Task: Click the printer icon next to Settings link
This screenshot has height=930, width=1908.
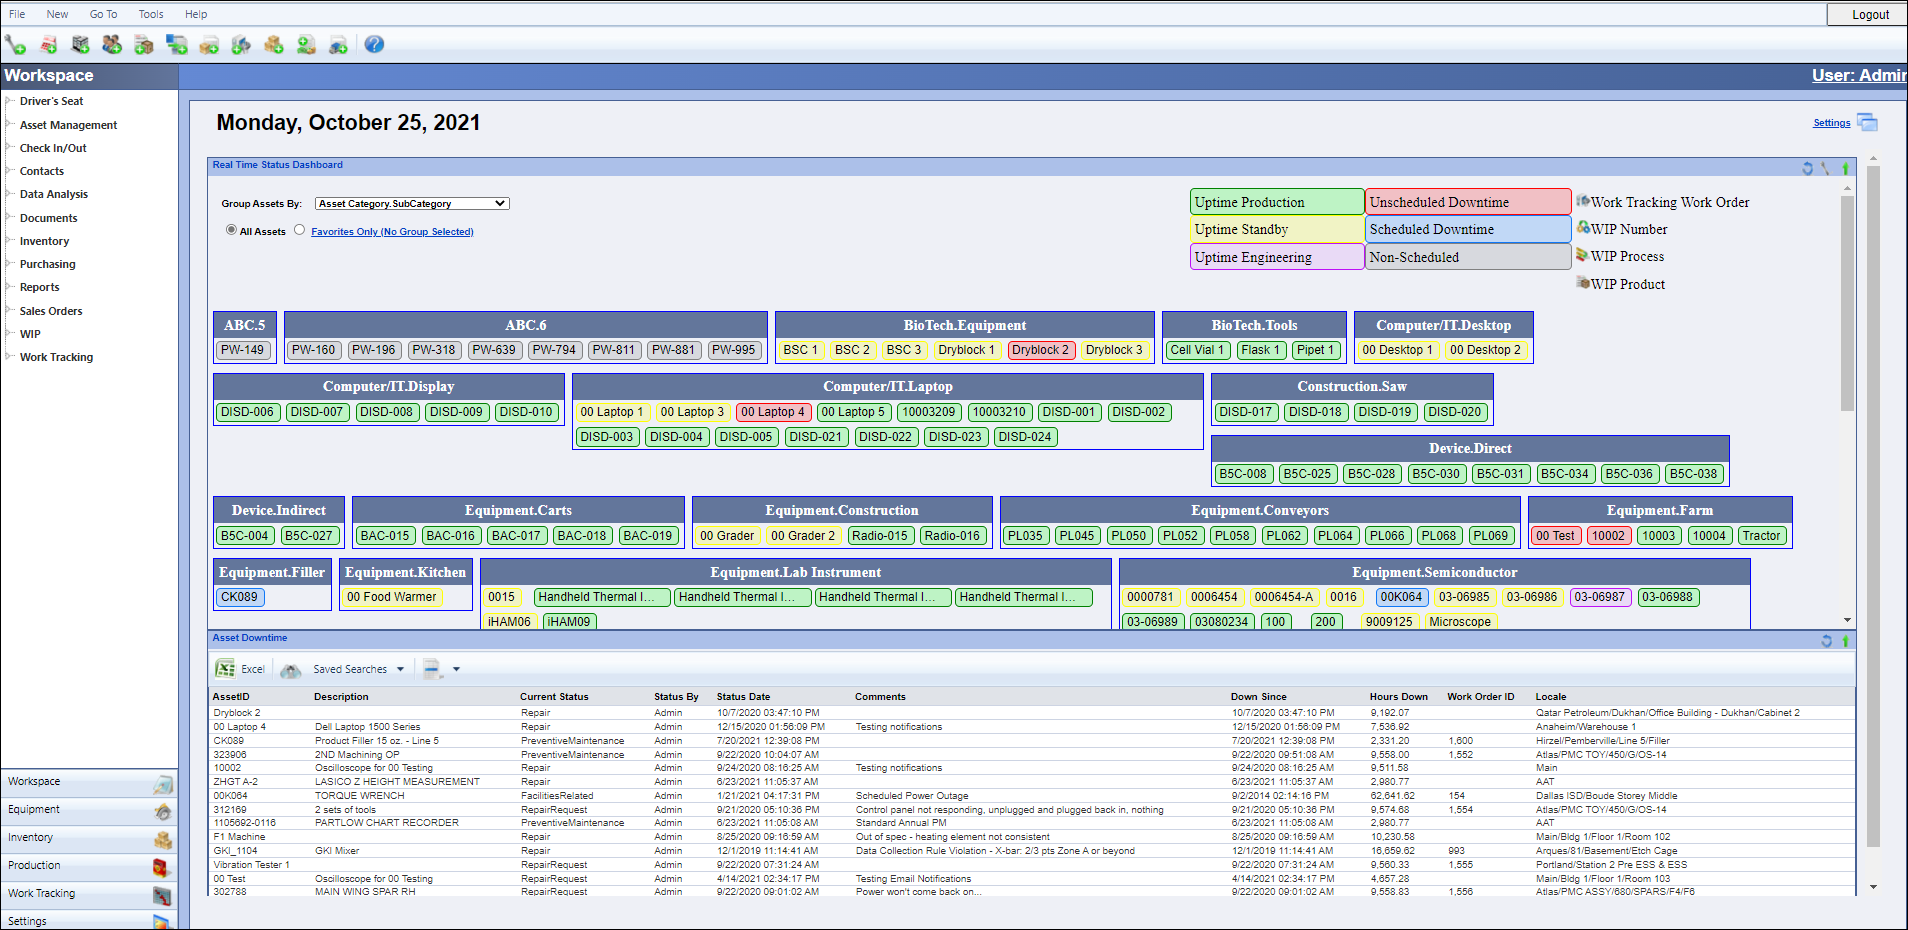Action: pos(1868,122)
